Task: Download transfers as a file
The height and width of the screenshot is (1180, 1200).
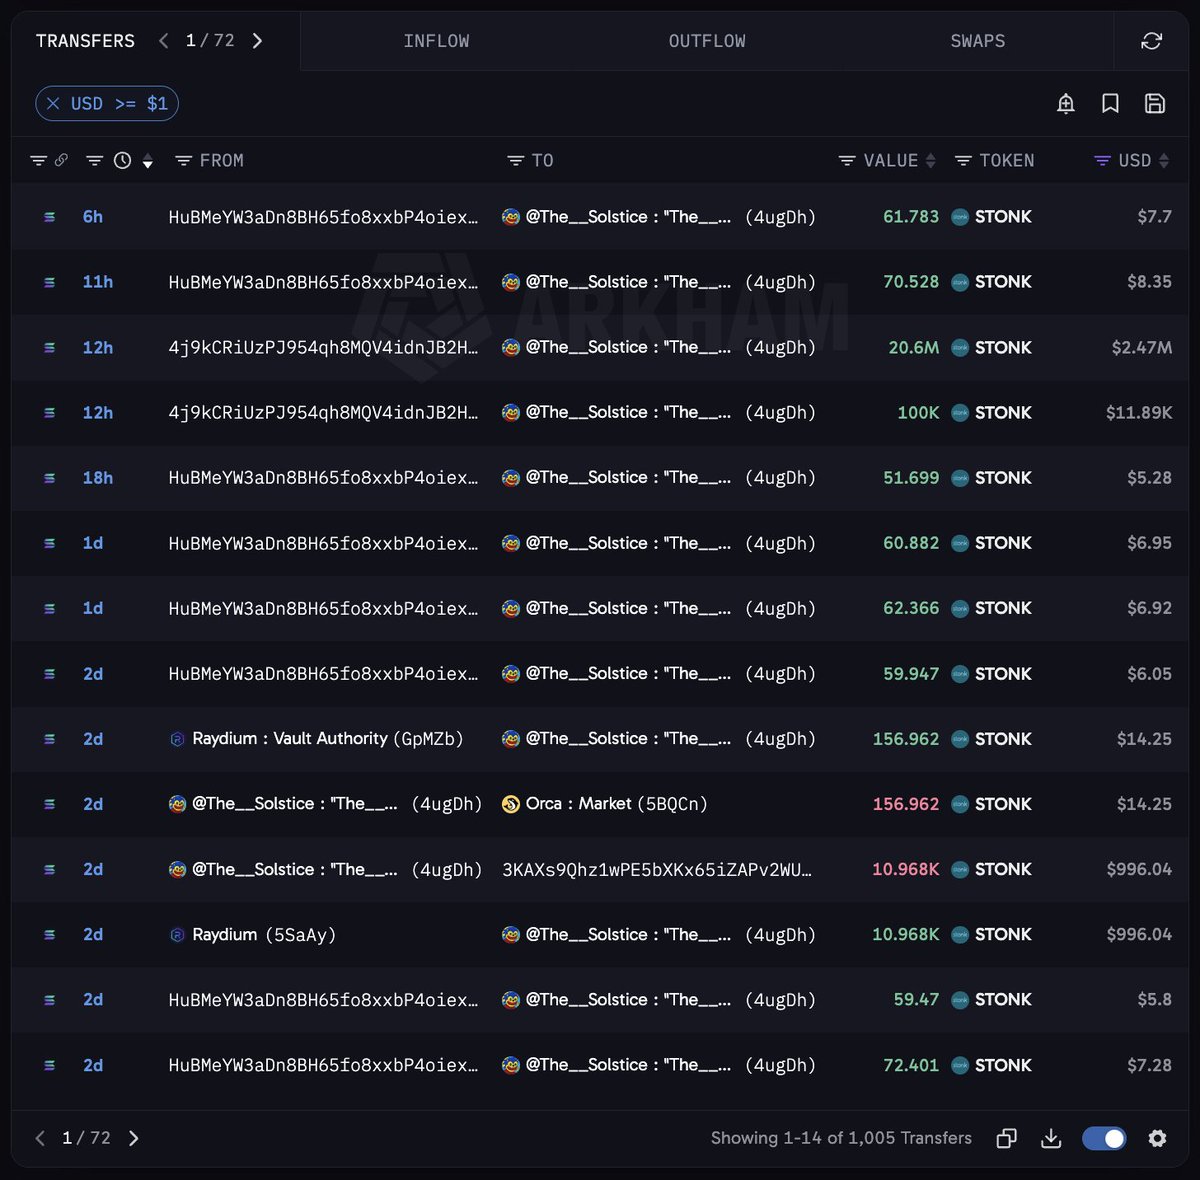Action: (x=1051, y=1138)
